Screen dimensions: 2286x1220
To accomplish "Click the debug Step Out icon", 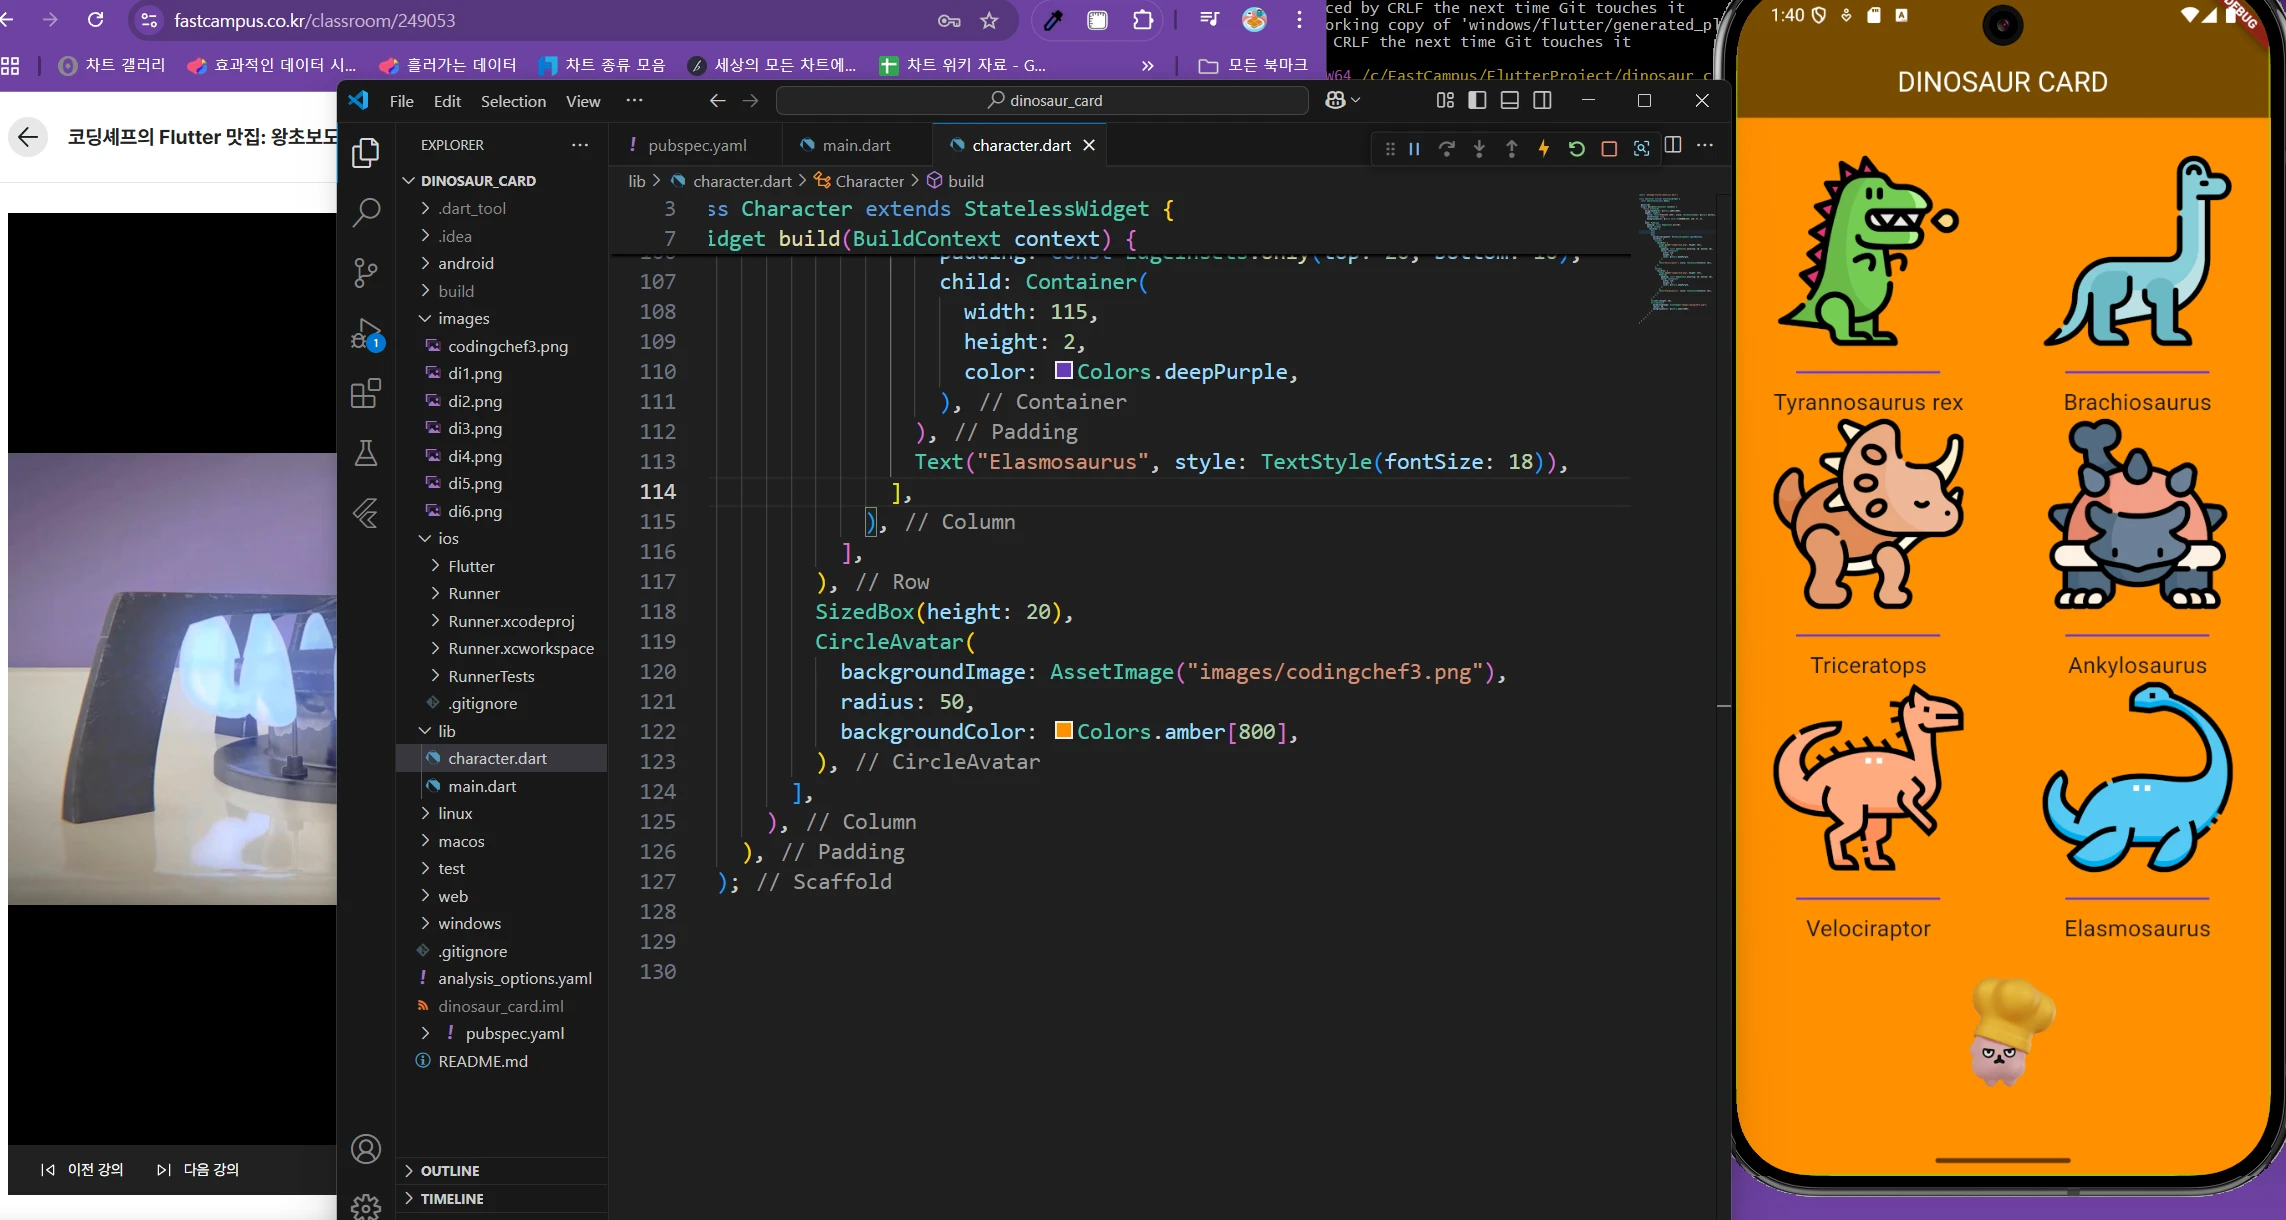I will [x=1511, y=149].
